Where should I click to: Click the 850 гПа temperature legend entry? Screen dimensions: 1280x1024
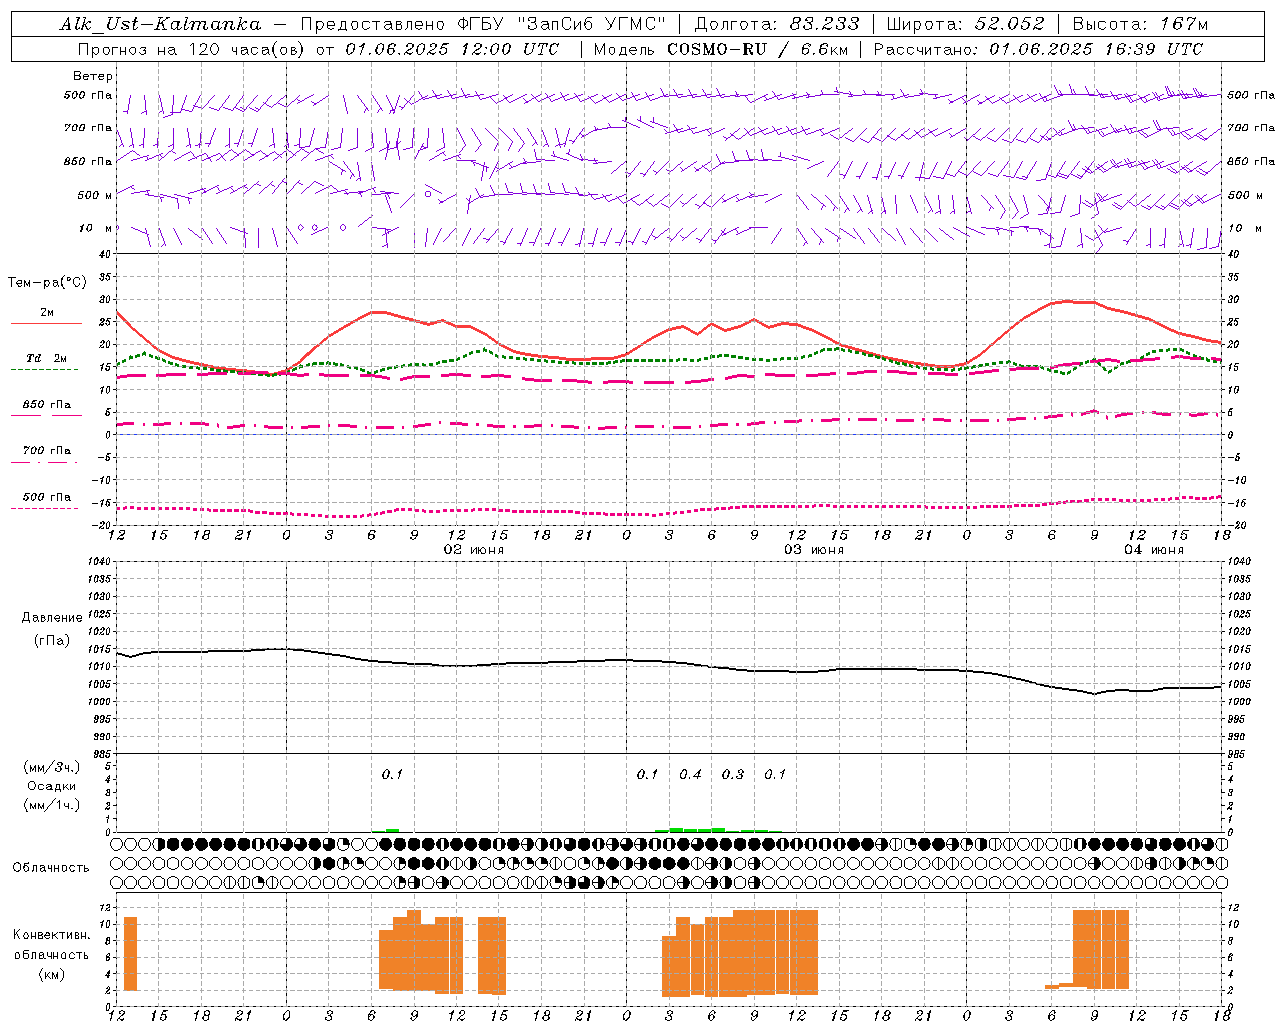tap(47, 405)
